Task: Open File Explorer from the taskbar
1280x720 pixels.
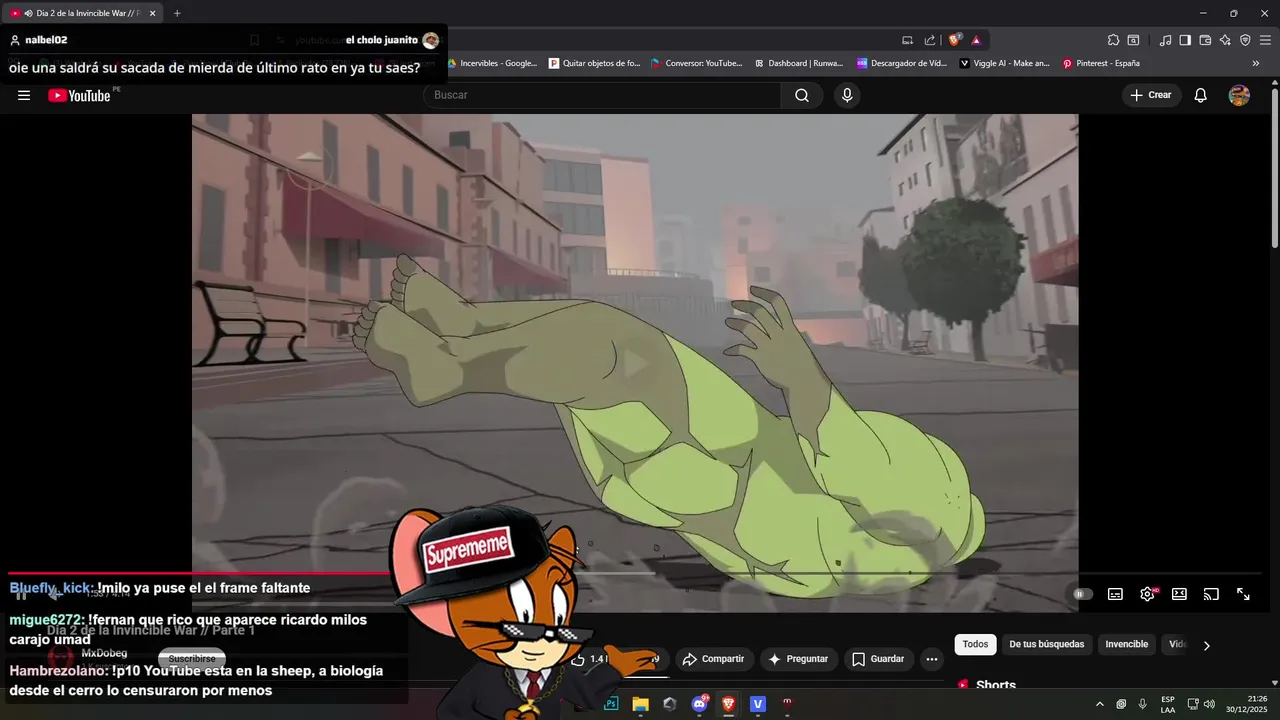Action: tap(640, 704)
